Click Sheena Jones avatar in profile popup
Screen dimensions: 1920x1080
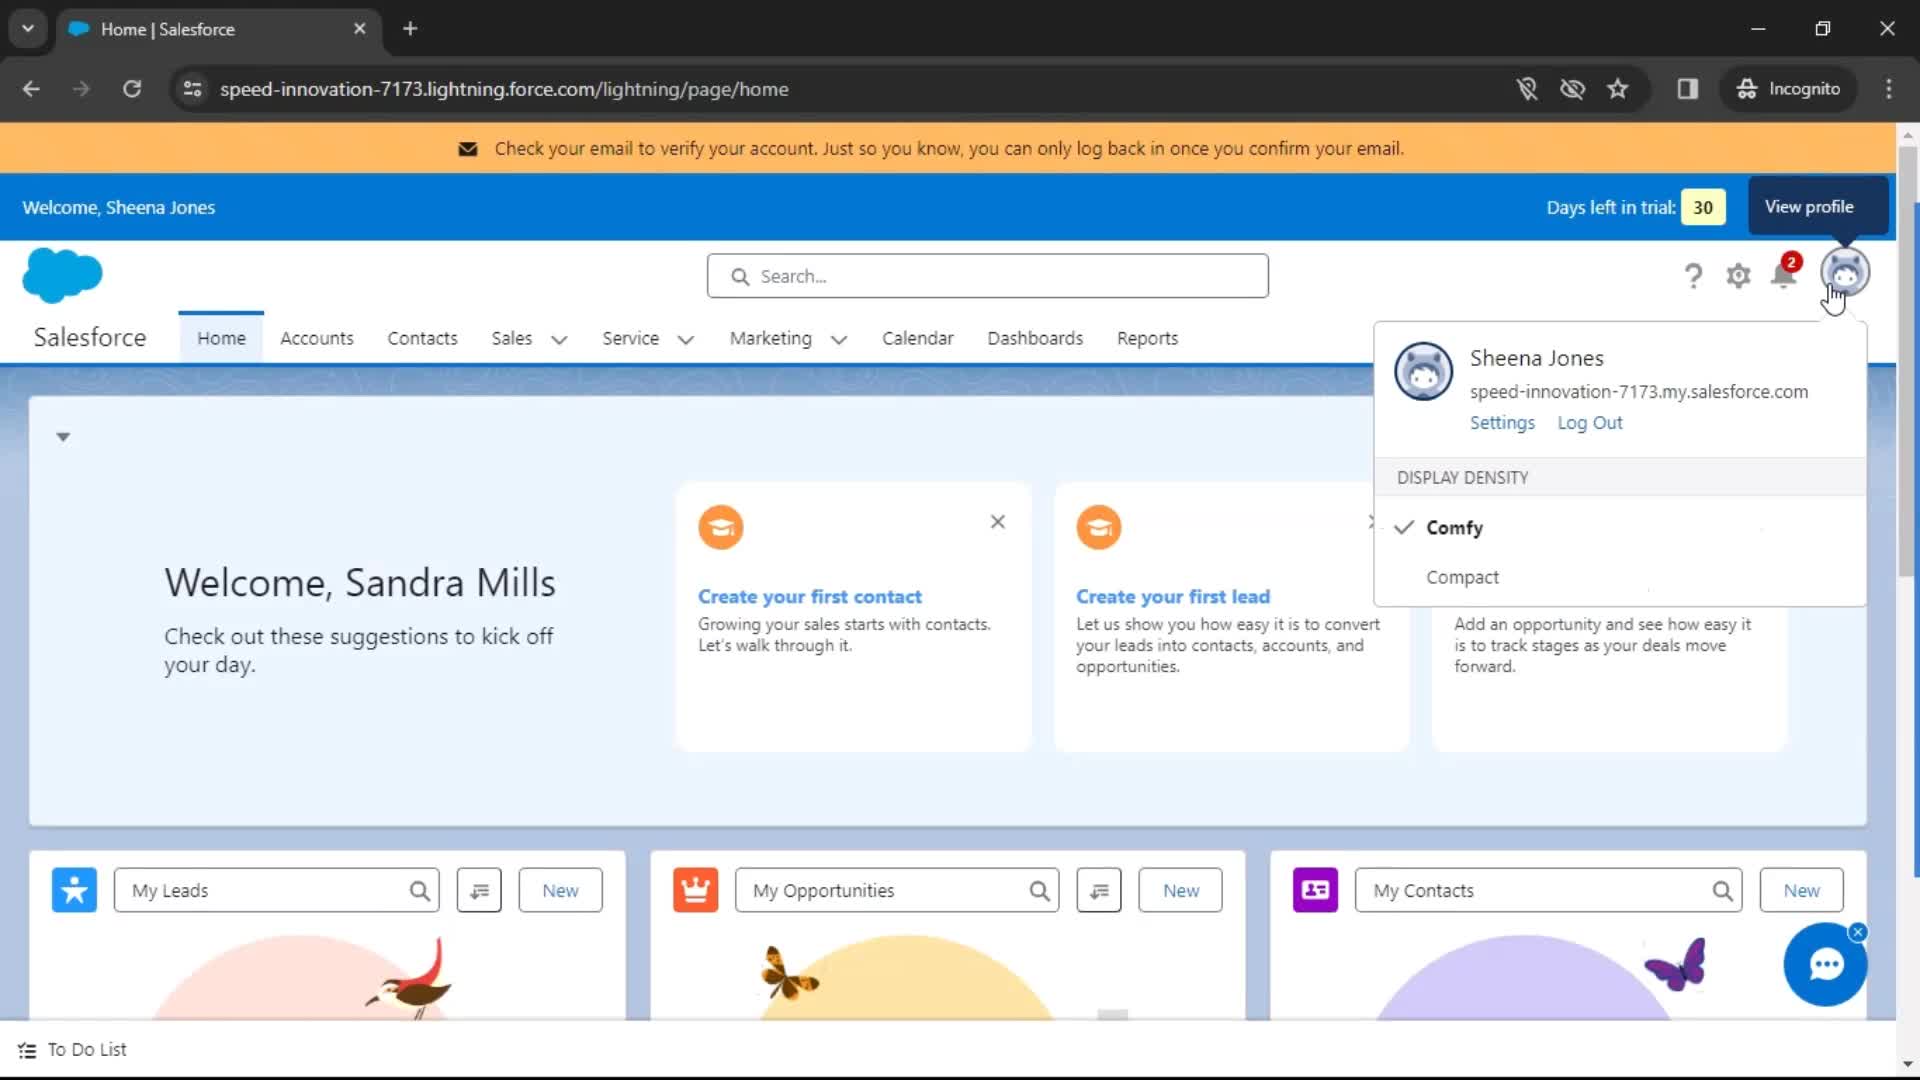(1423, 371)
